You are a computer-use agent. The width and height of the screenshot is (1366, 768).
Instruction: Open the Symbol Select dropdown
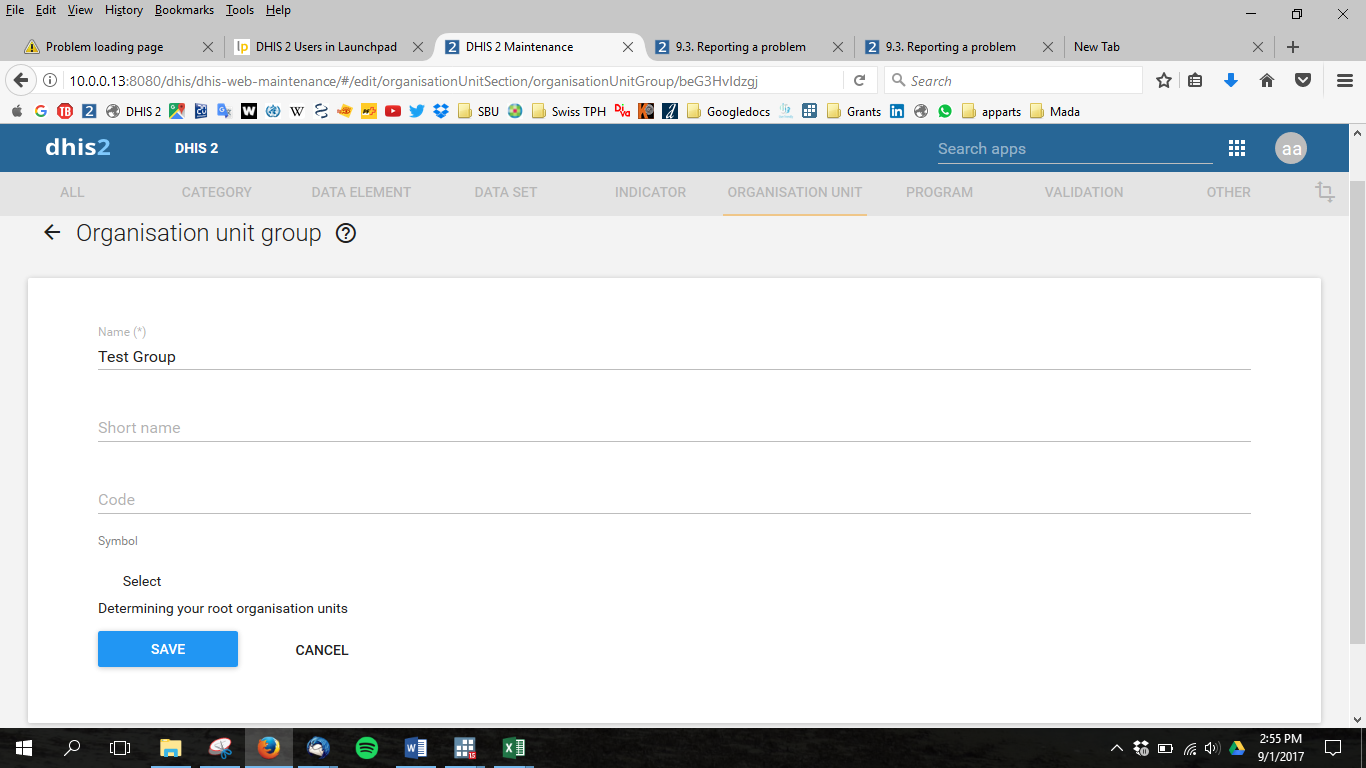[142, 581]
